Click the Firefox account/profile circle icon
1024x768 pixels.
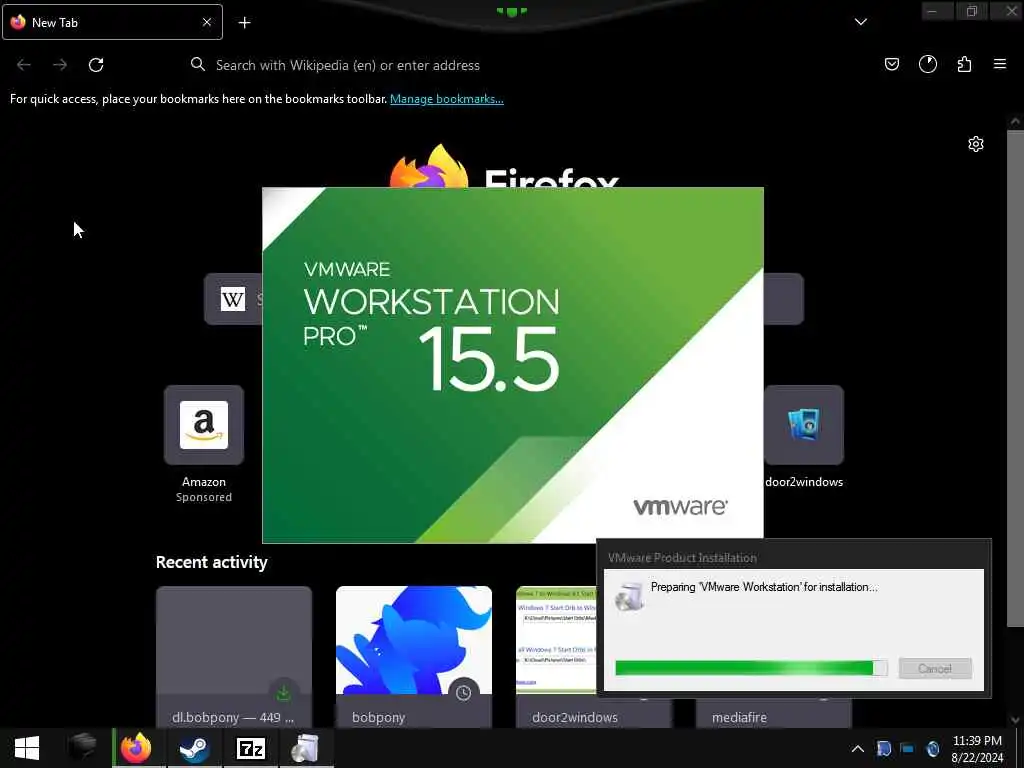pyautogui.click(x=927, y=64)
